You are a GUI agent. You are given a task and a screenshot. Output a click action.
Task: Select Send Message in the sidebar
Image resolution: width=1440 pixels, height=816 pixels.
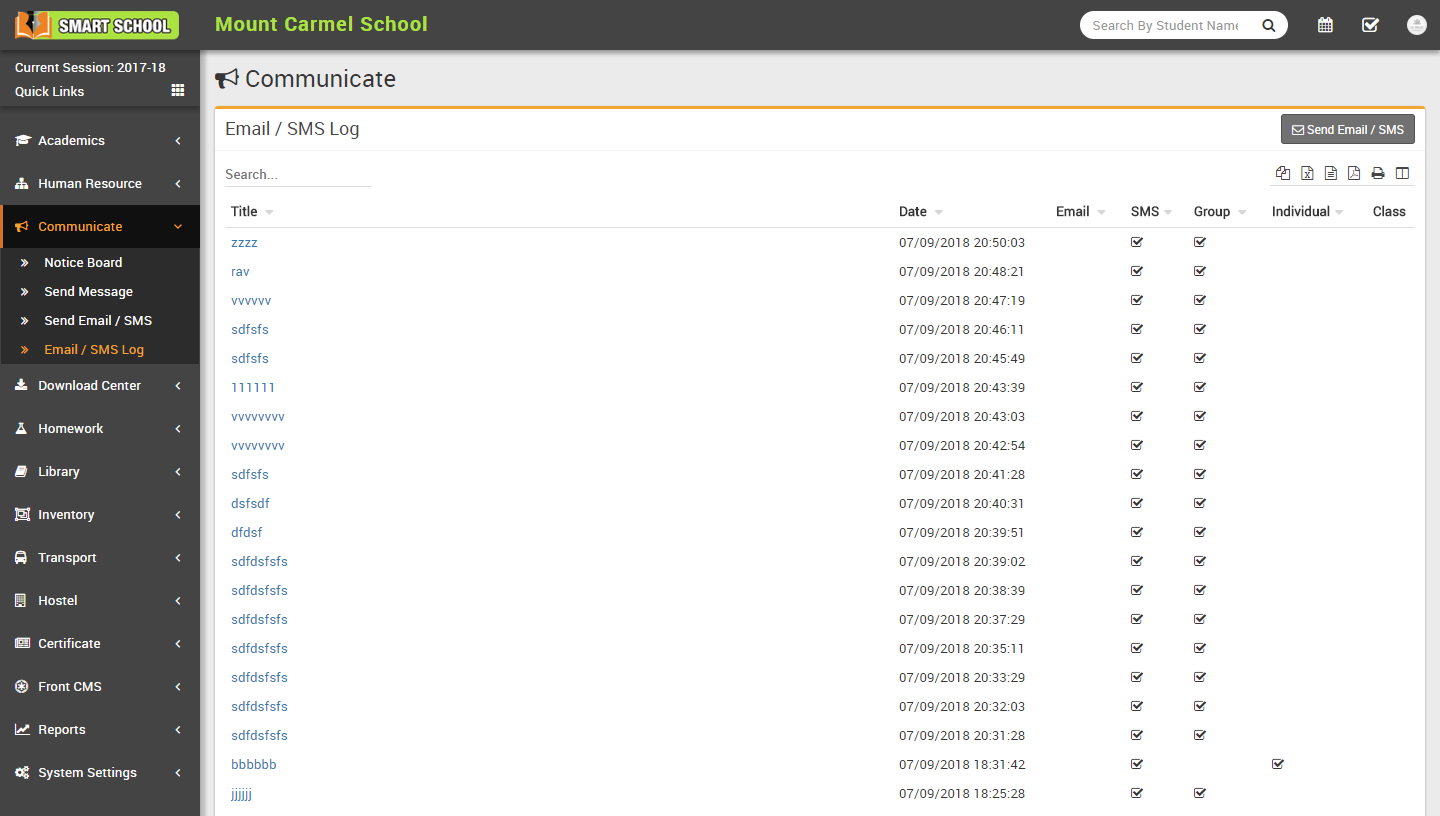click(88, 292)
